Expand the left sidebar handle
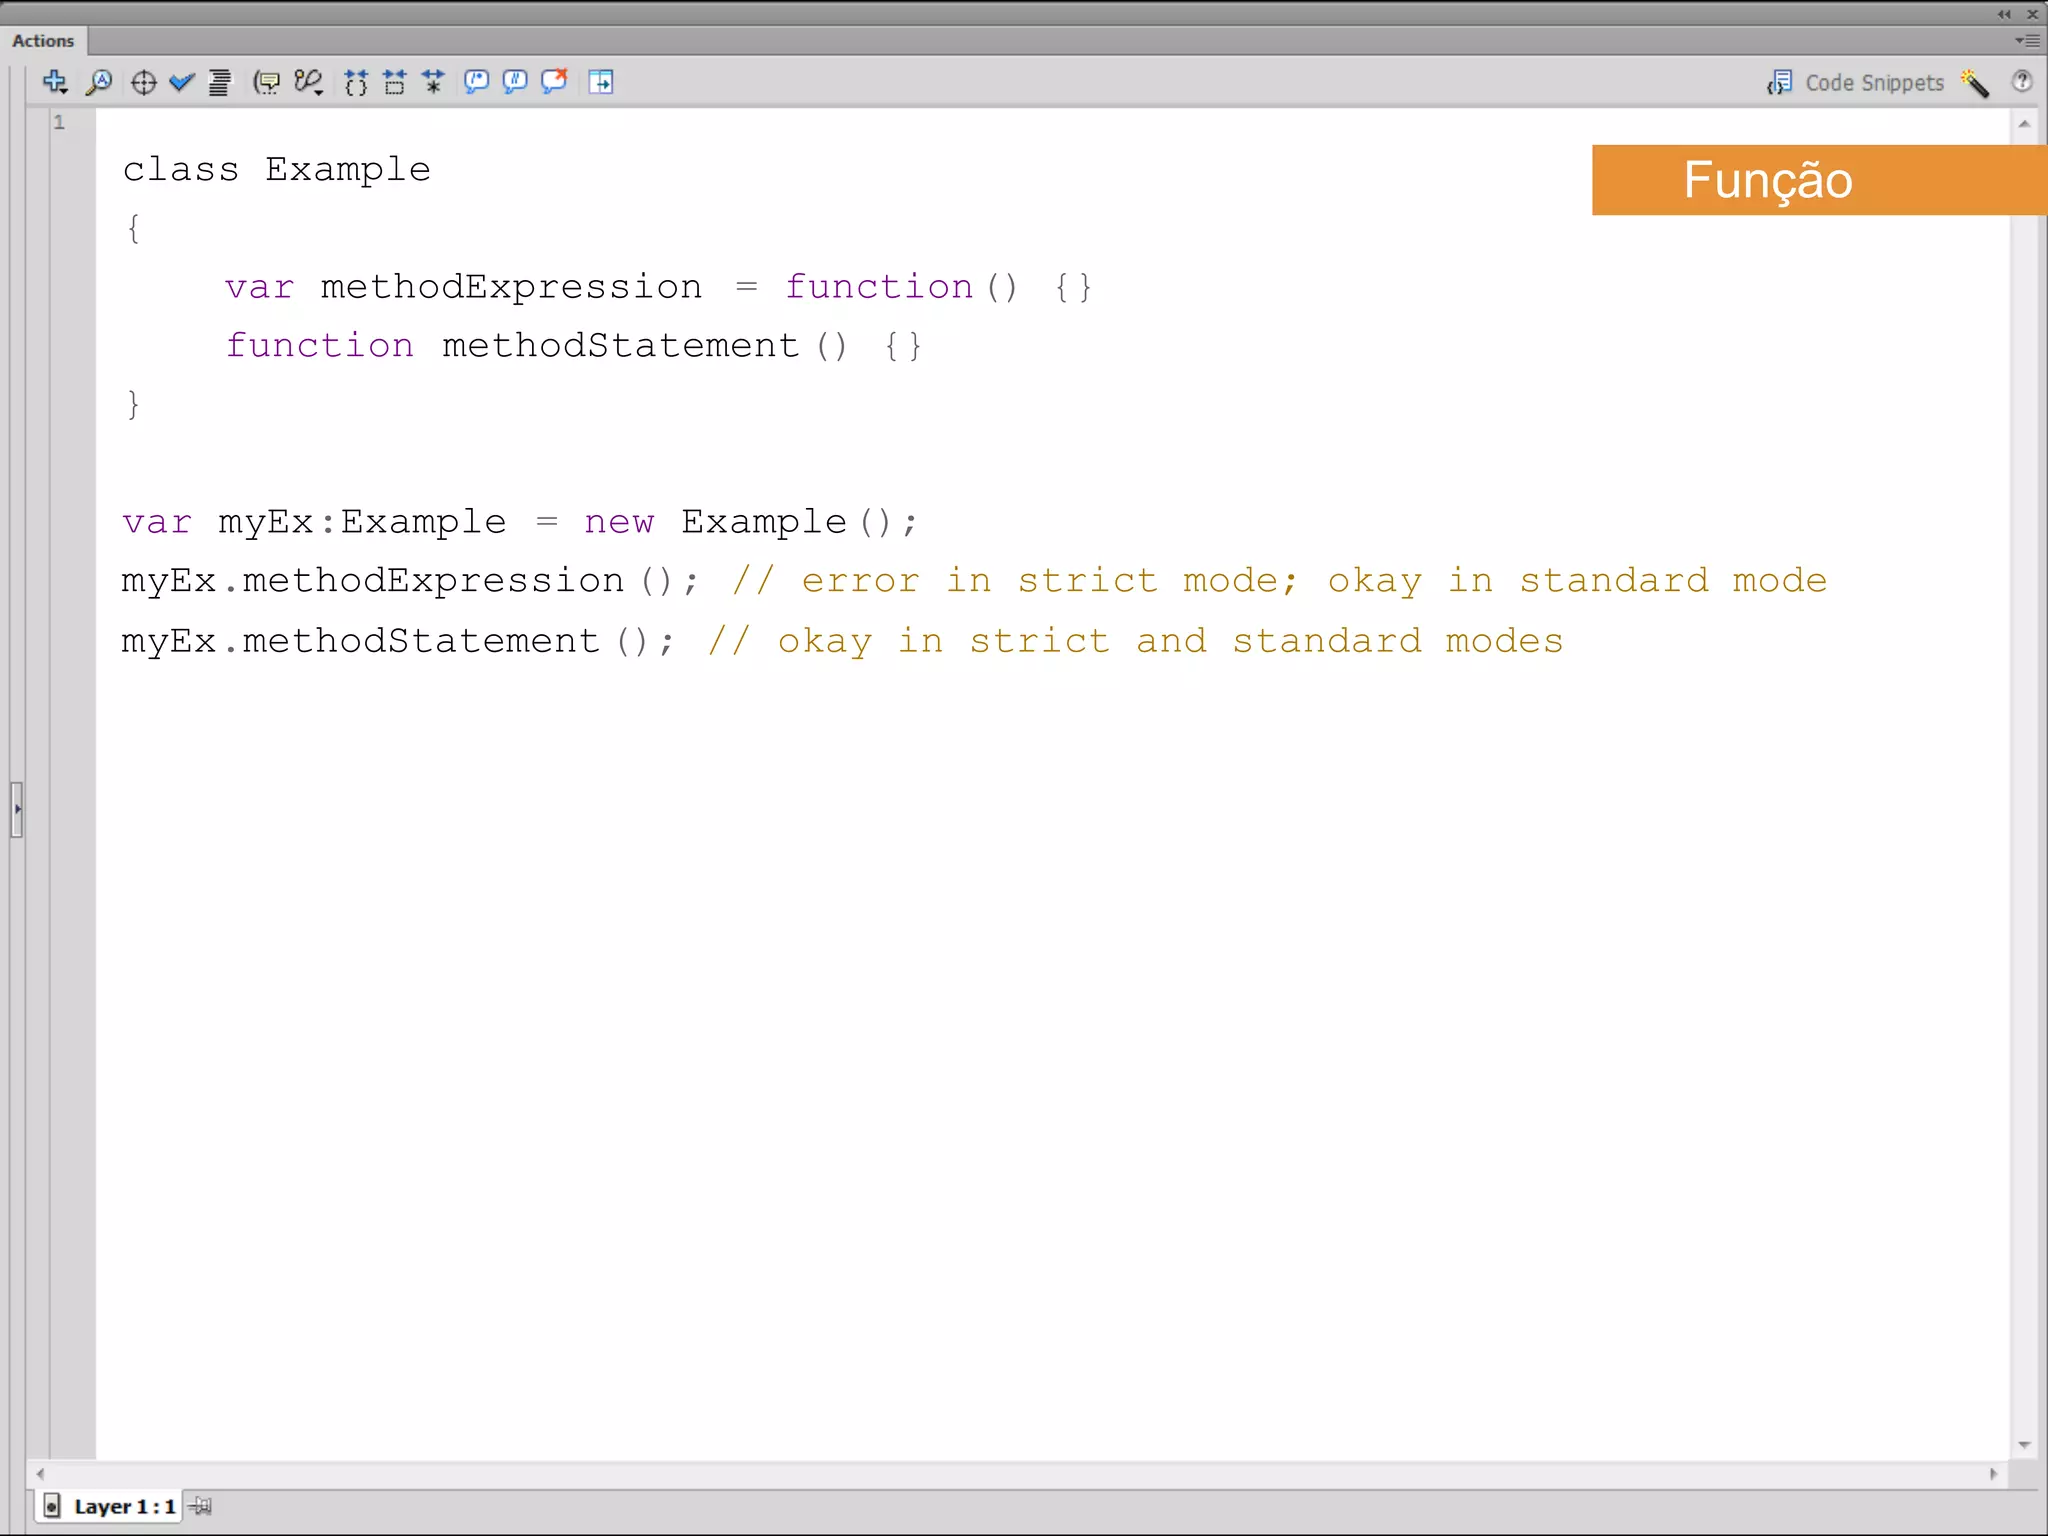 click(16, 810)
